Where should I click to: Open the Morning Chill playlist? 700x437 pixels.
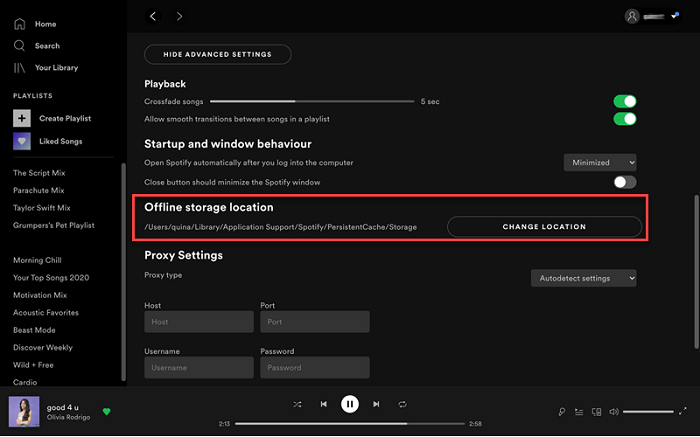click(x=37, y=260)
